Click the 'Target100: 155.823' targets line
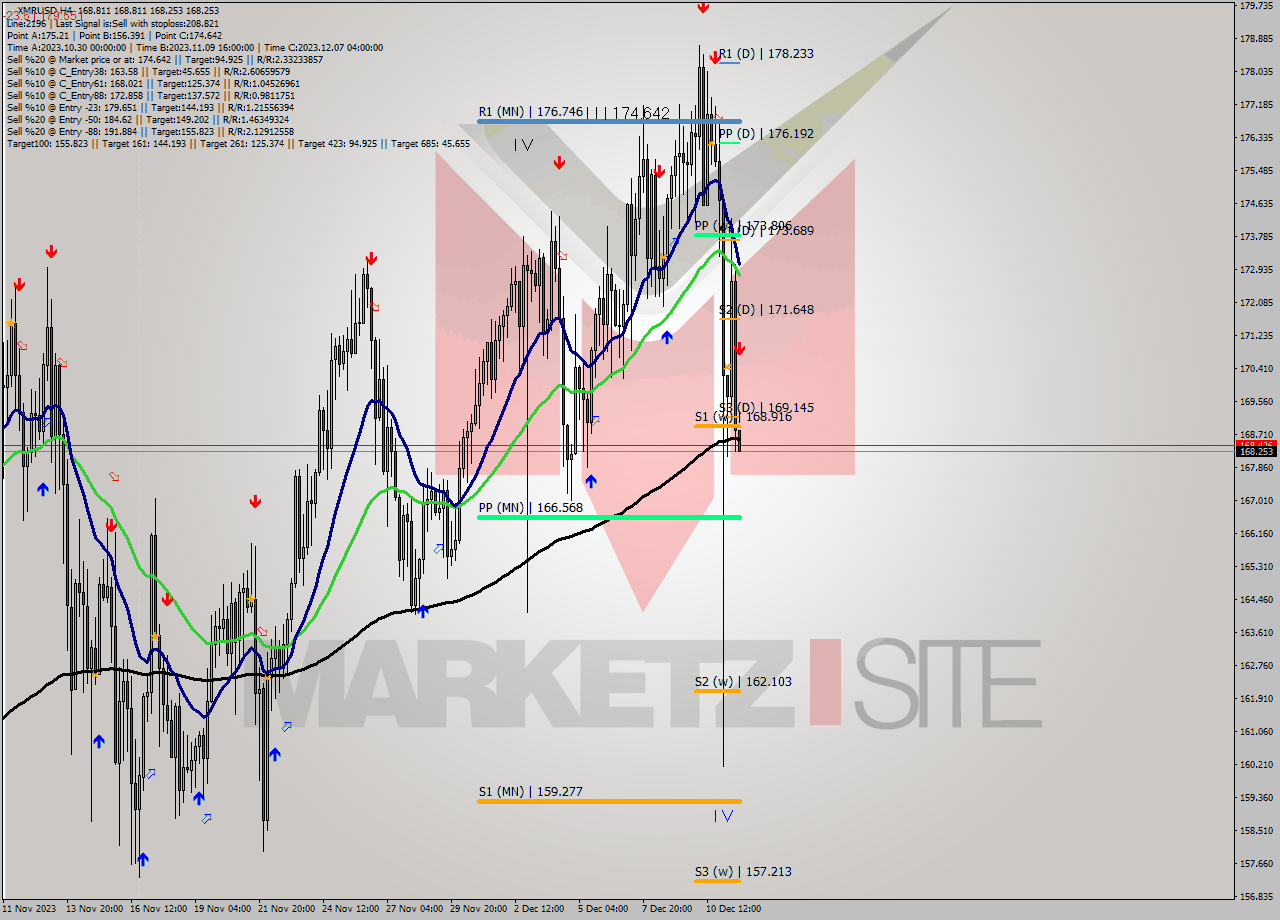1280x920 pixels. [238, 143]
